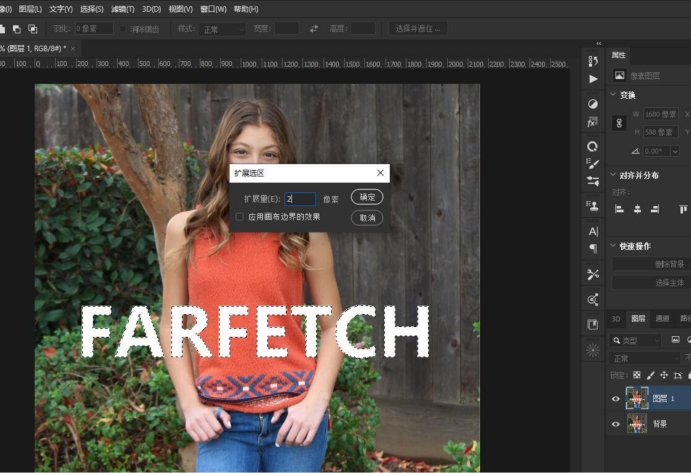Open layer filter 类型 dropdown
The width and height of the screenshot is (691, 473).
(635, 340)
